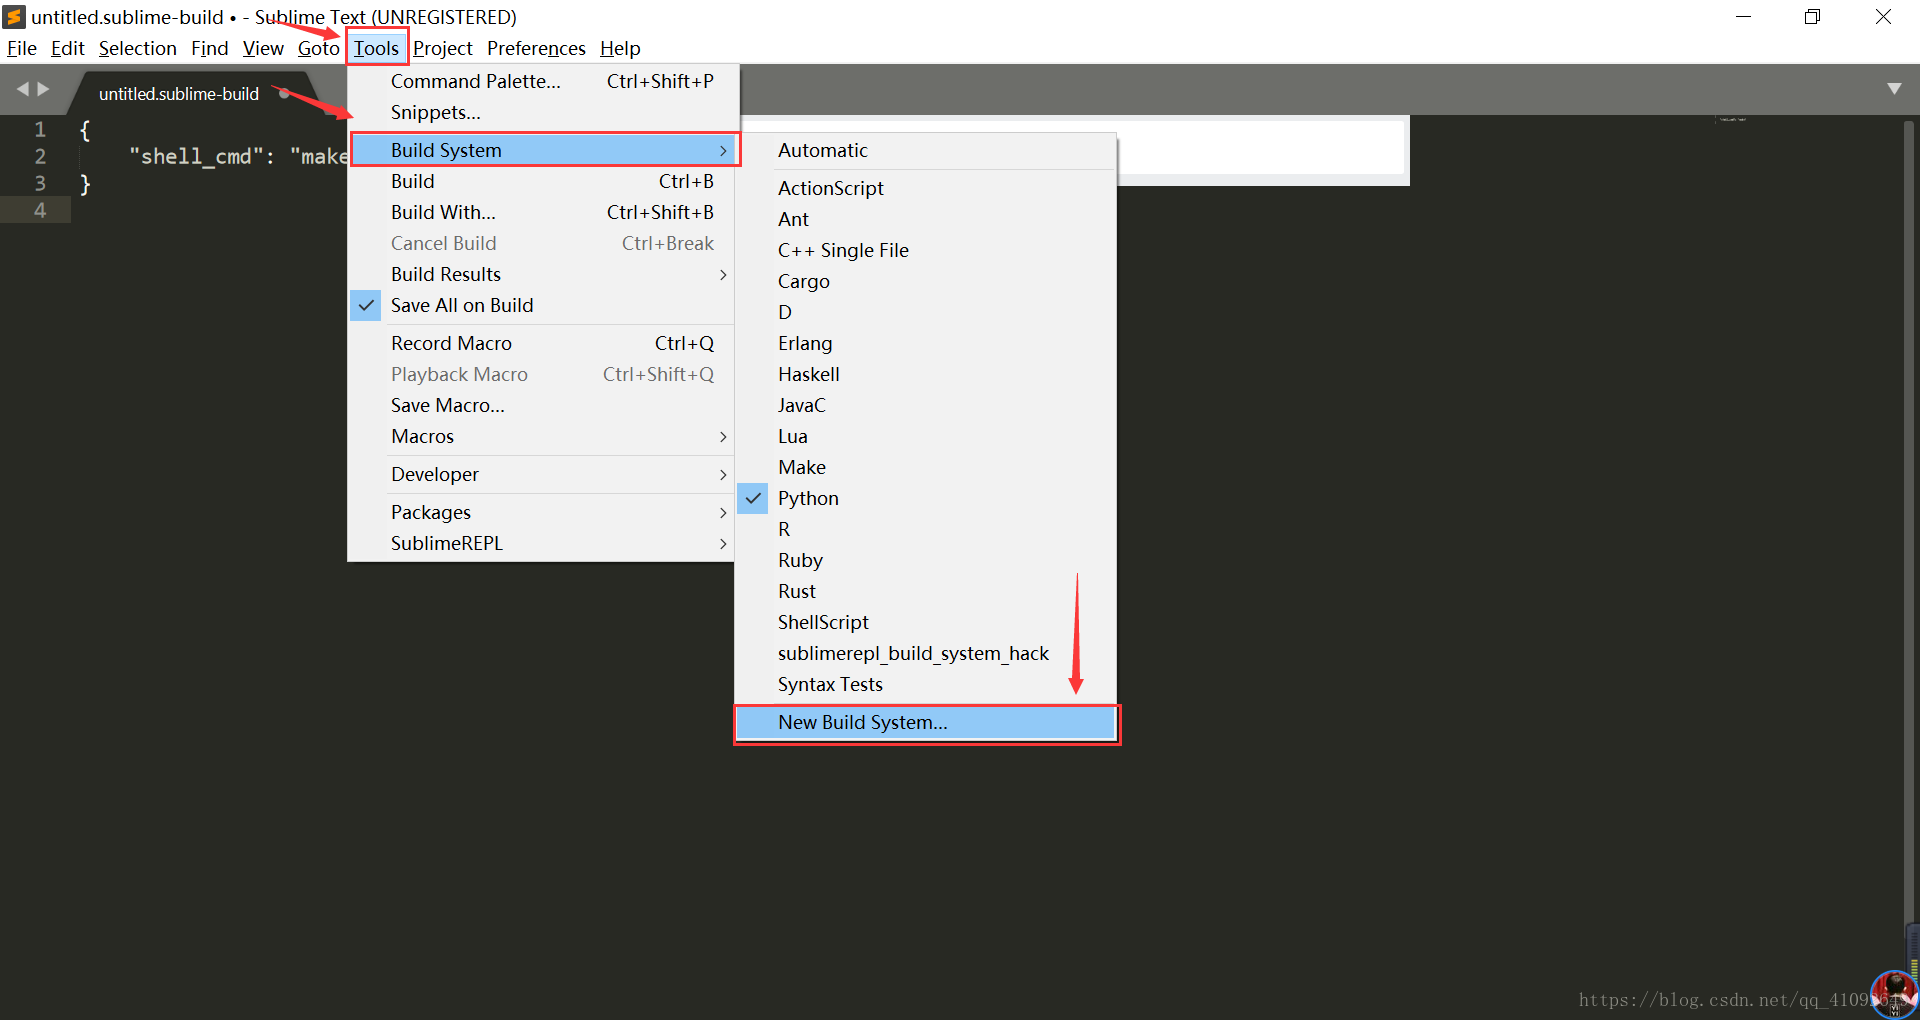Restore down the Sublime Text window
1920x1020 pixels.
[x=1812, y=17]
